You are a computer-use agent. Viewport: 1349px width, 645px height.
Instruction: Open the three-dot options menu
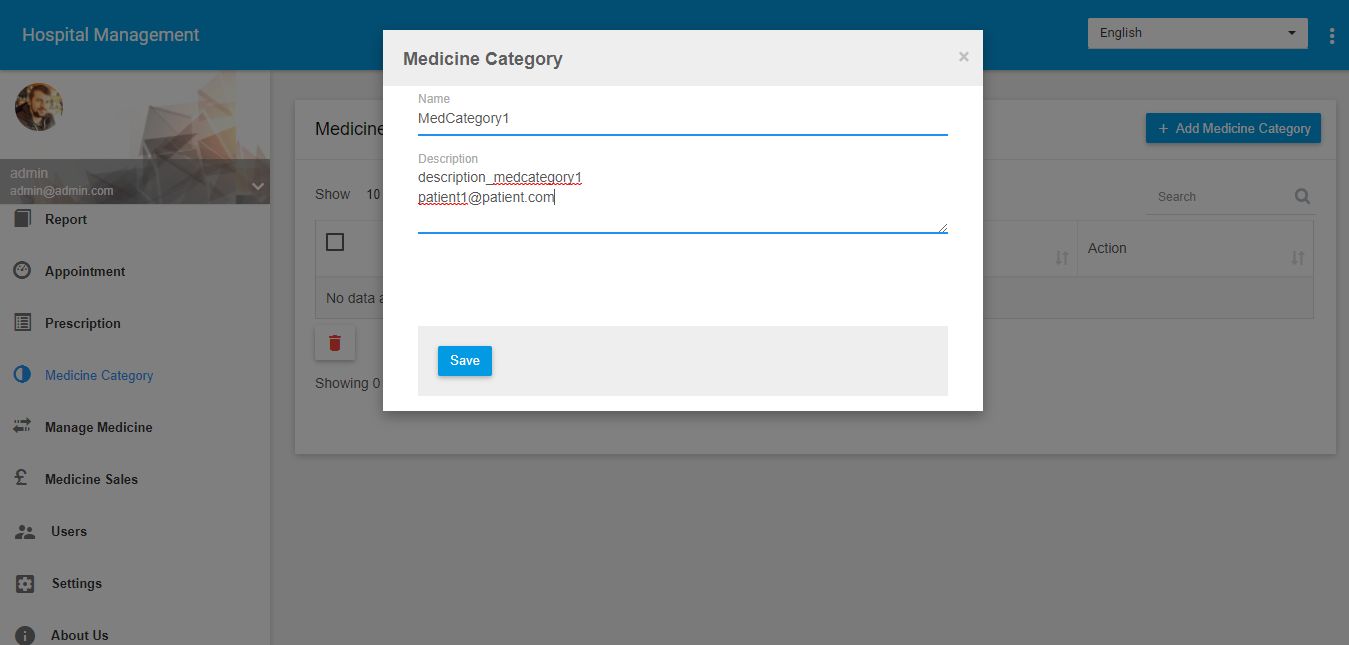(x=1332, y=36)
